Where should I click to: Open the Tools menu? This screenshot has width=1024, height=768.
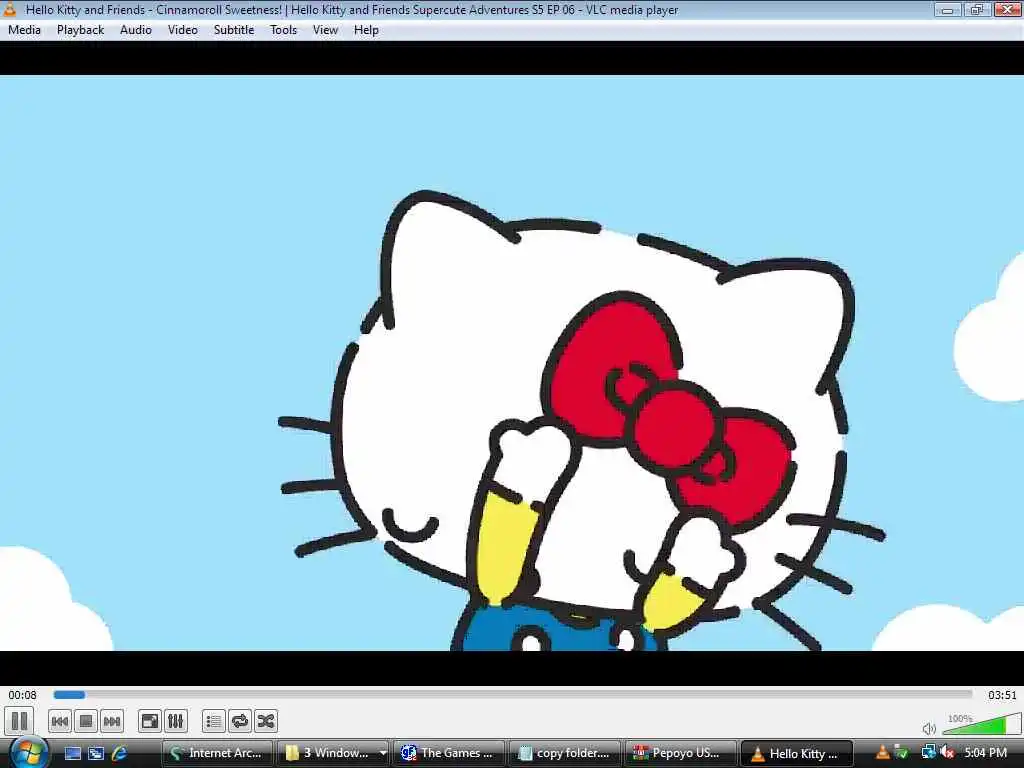(x=283, y=30)
